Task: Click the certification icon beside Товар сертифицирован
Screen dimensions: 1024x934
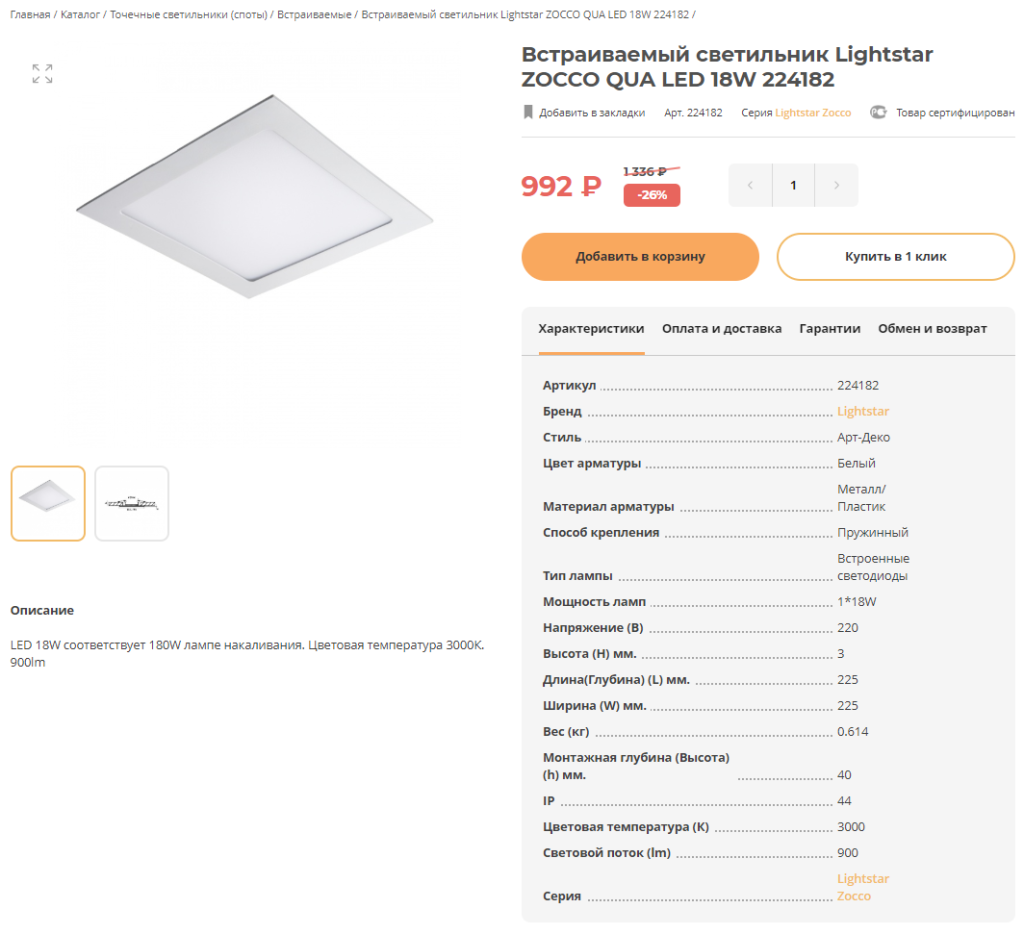Action: [x=878, y=112]
